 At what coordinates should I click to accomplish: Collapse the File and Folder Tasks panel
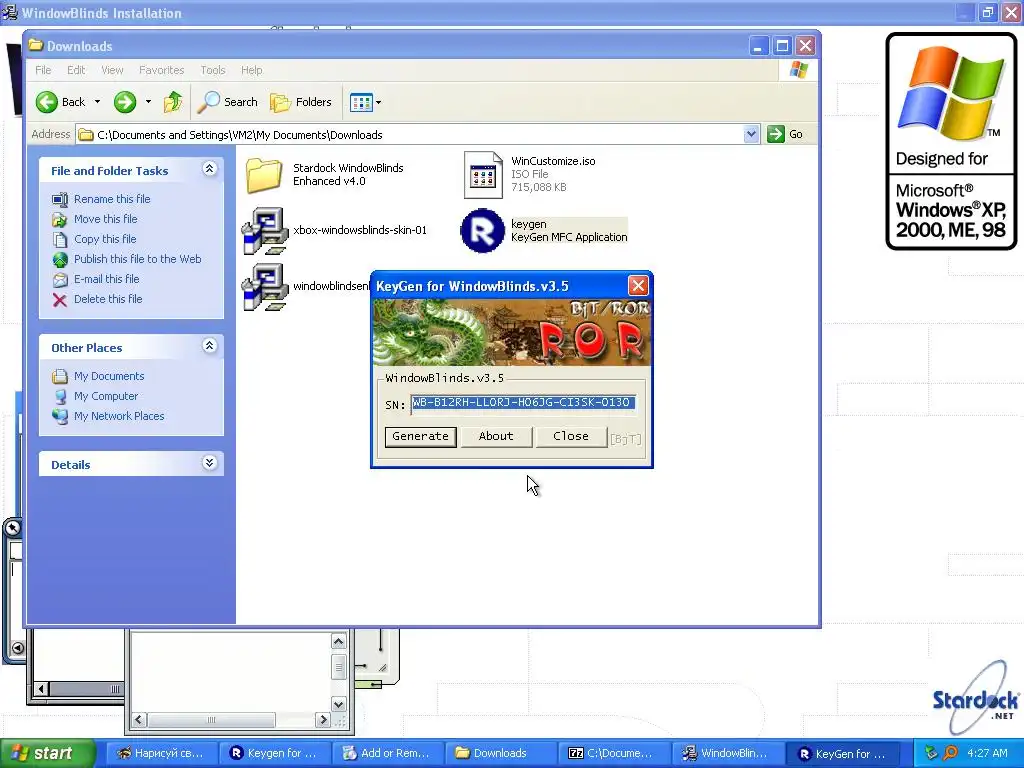[x=209, y=169]
